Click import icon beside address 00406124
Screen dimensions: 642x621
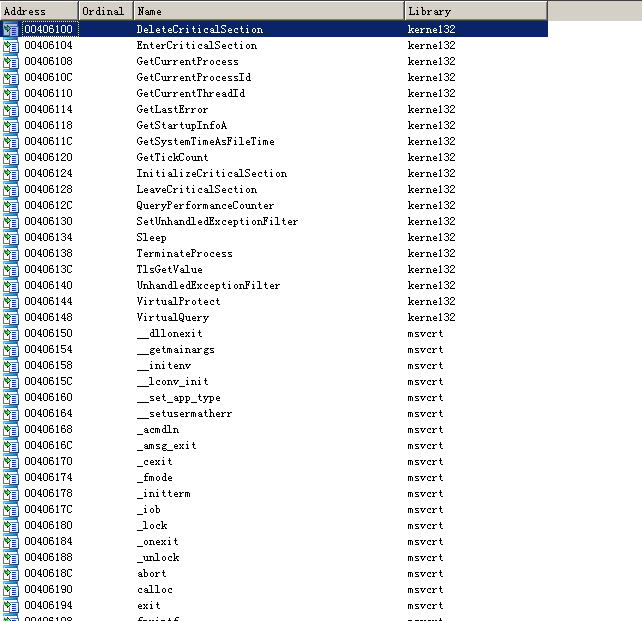[11, 174]
